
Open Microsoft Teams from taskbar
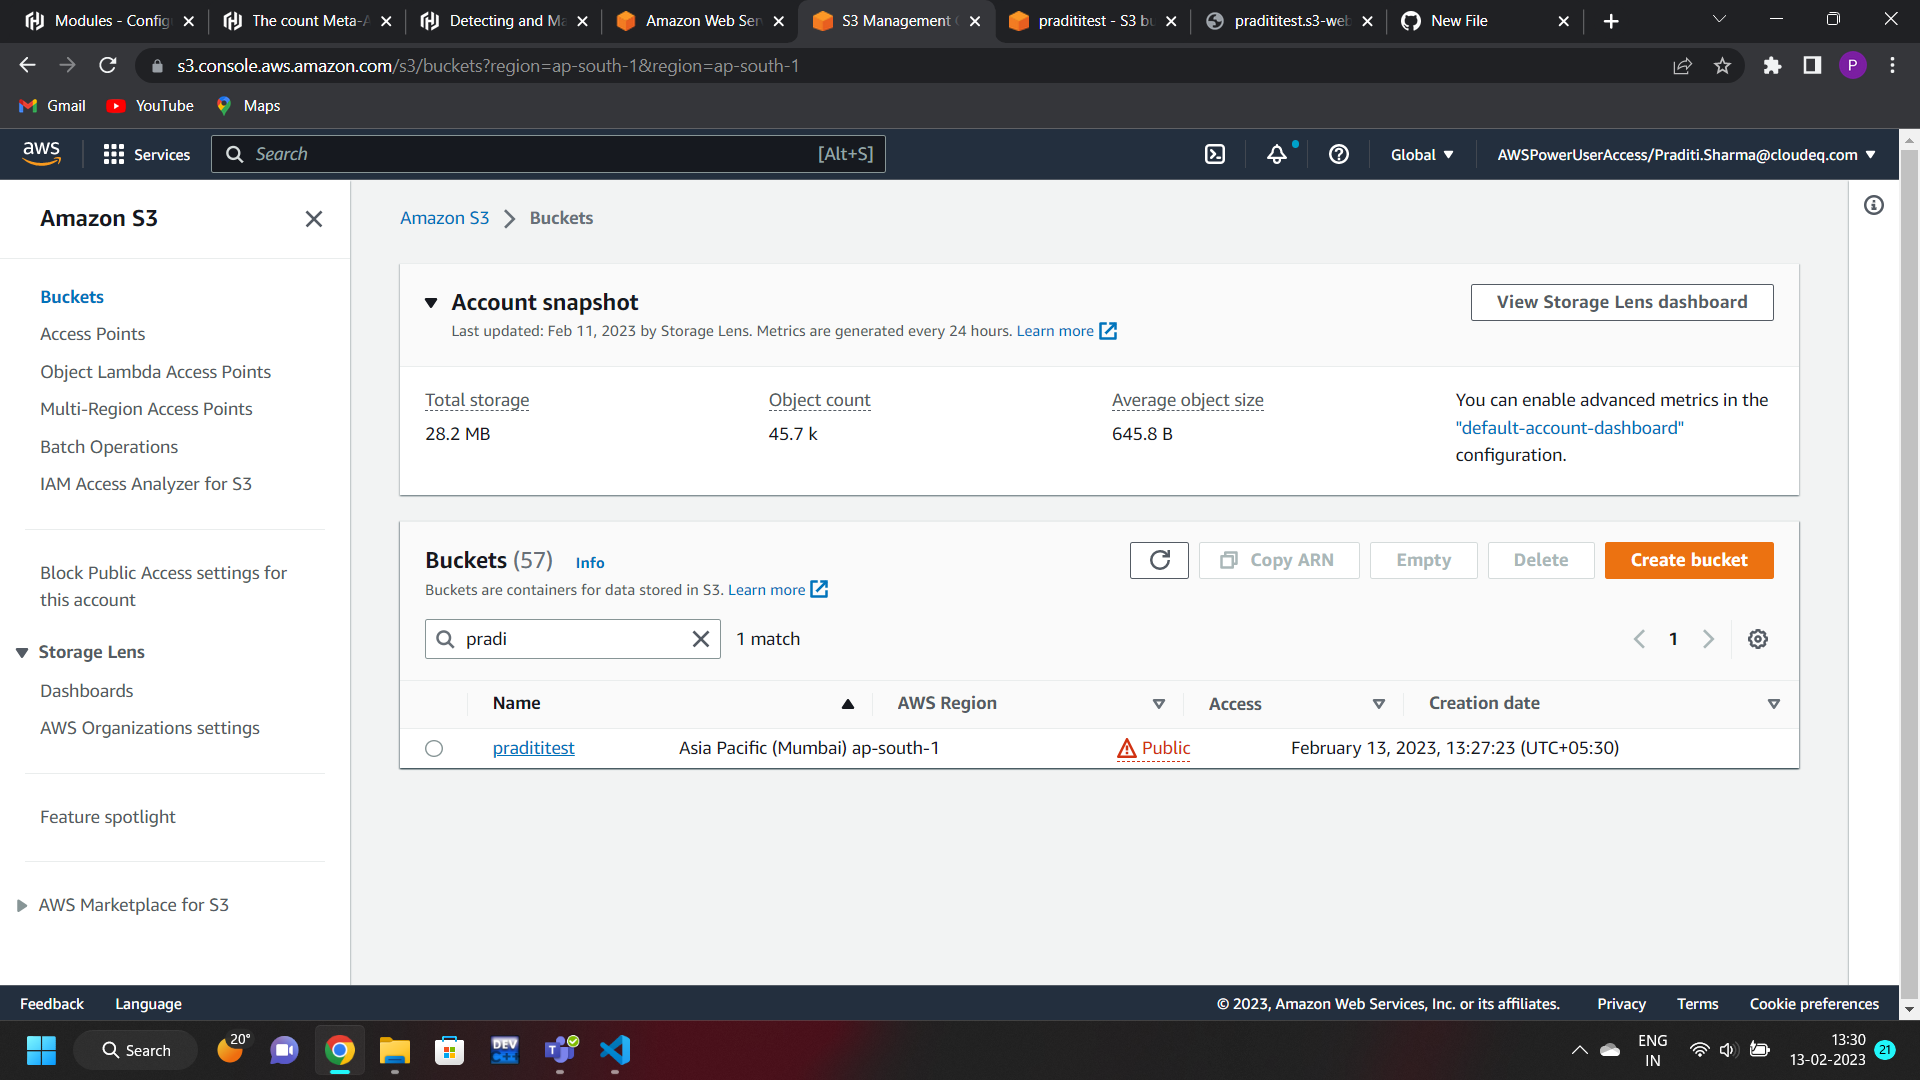coord(559,1050)
